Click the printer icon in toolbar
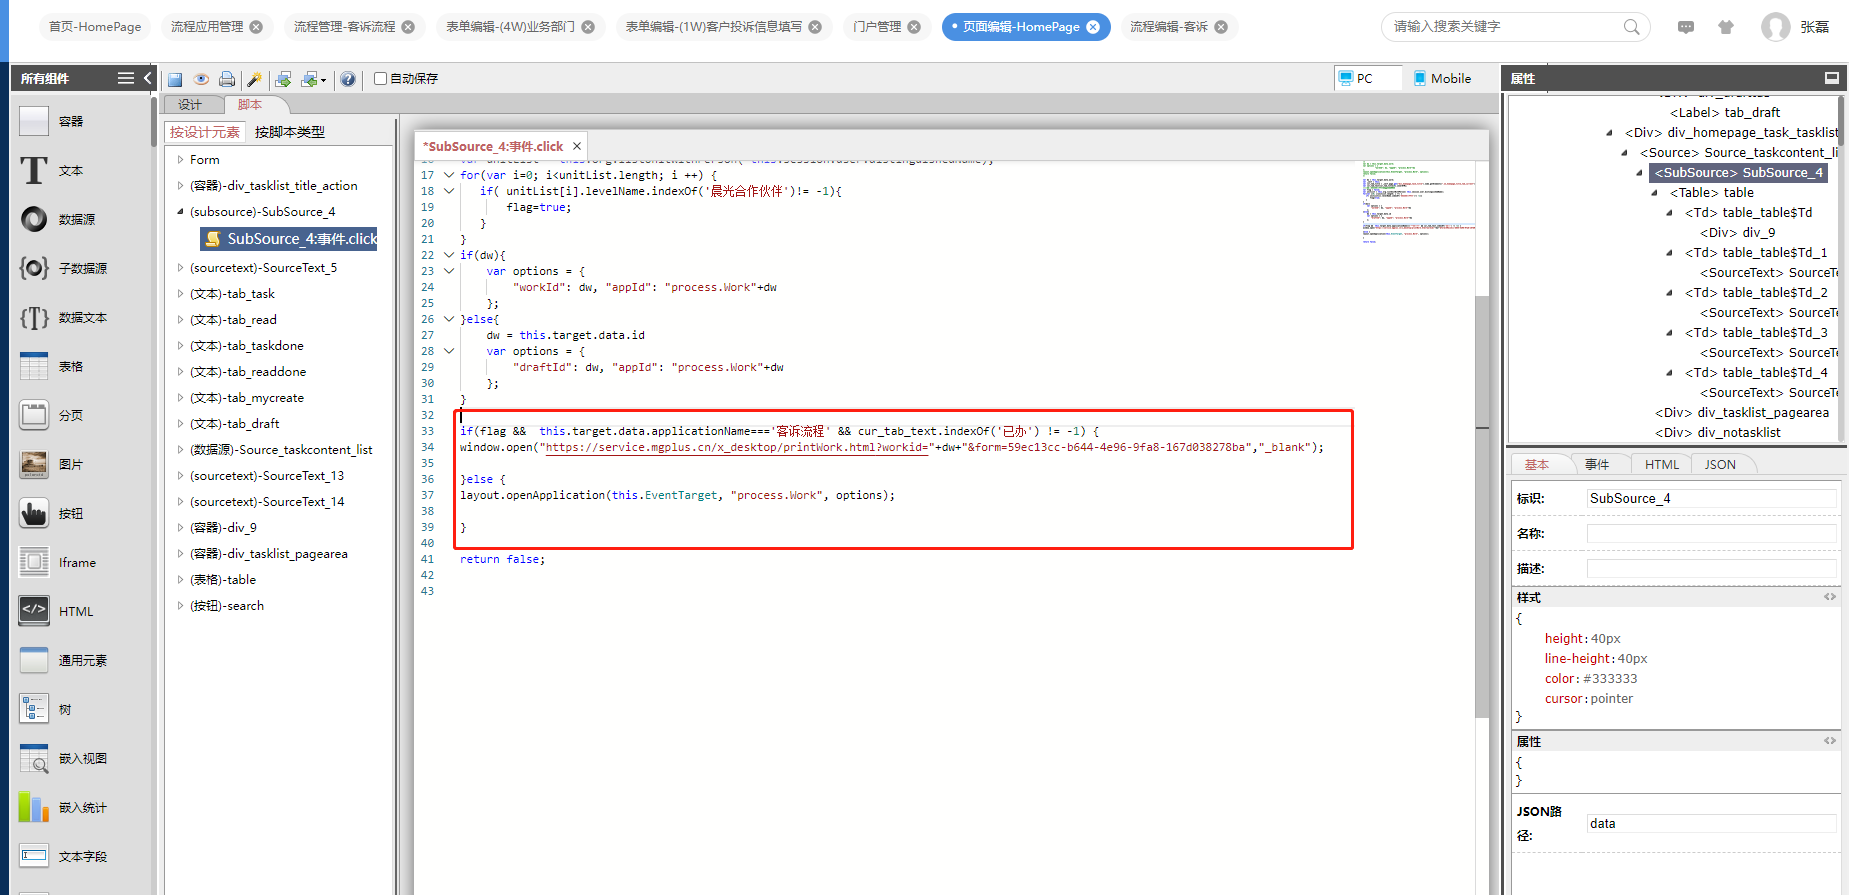The image size is (1849, 895). (x=227, y=79)
